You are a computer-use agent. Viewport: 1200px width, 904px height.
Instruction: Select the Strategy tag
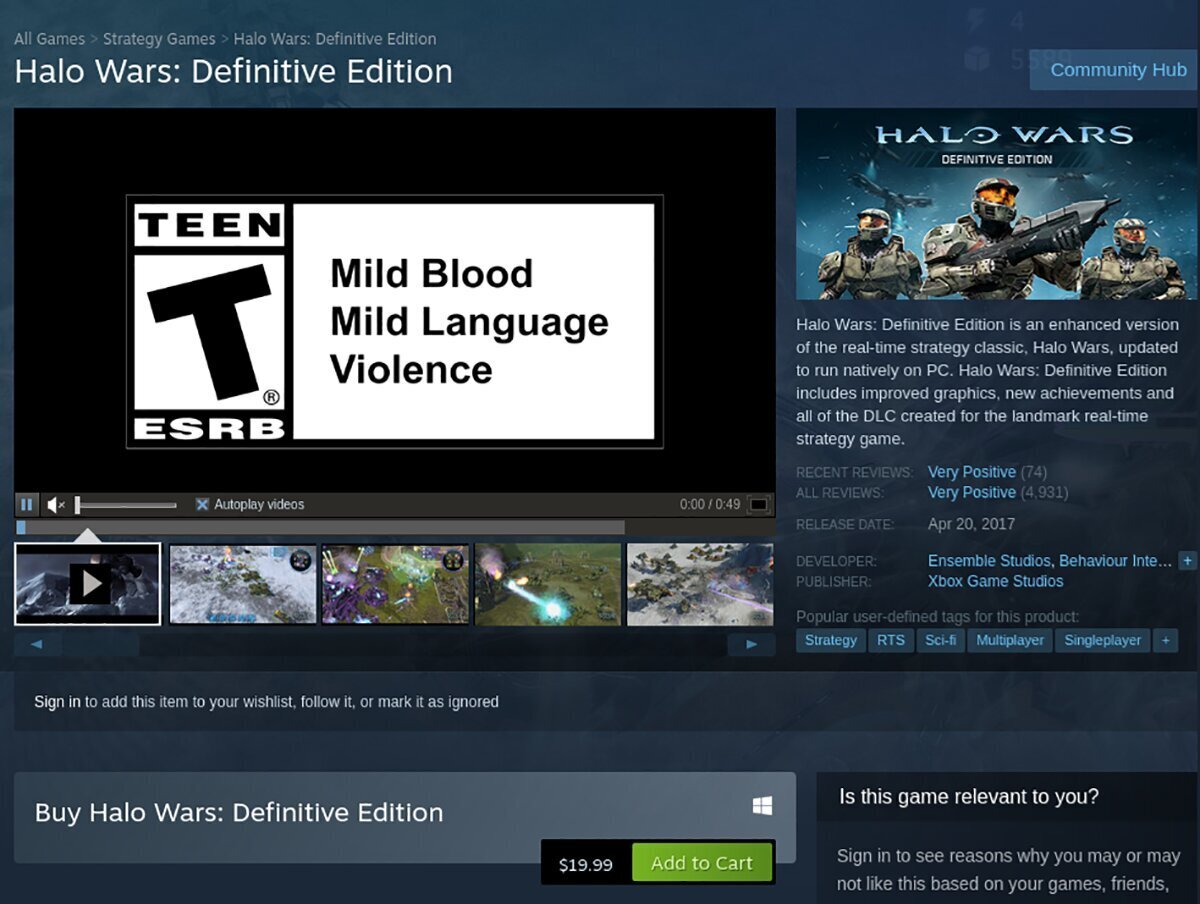click(831, 640)
